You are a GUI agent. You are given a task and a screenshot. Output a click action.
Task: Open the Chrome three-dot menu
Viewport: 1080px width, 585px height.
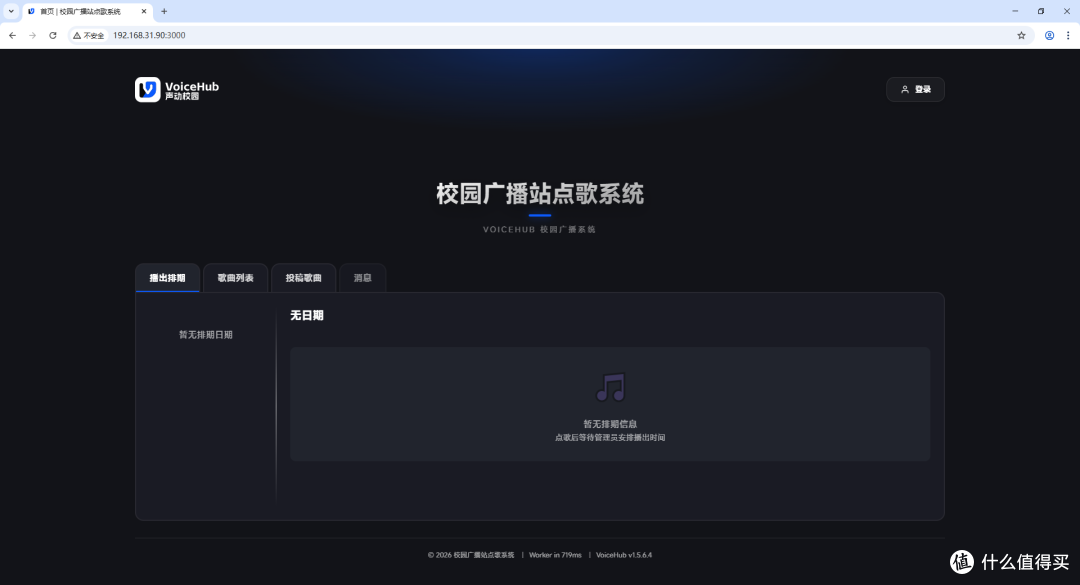pyautogui.click(x=1068, y=35)
